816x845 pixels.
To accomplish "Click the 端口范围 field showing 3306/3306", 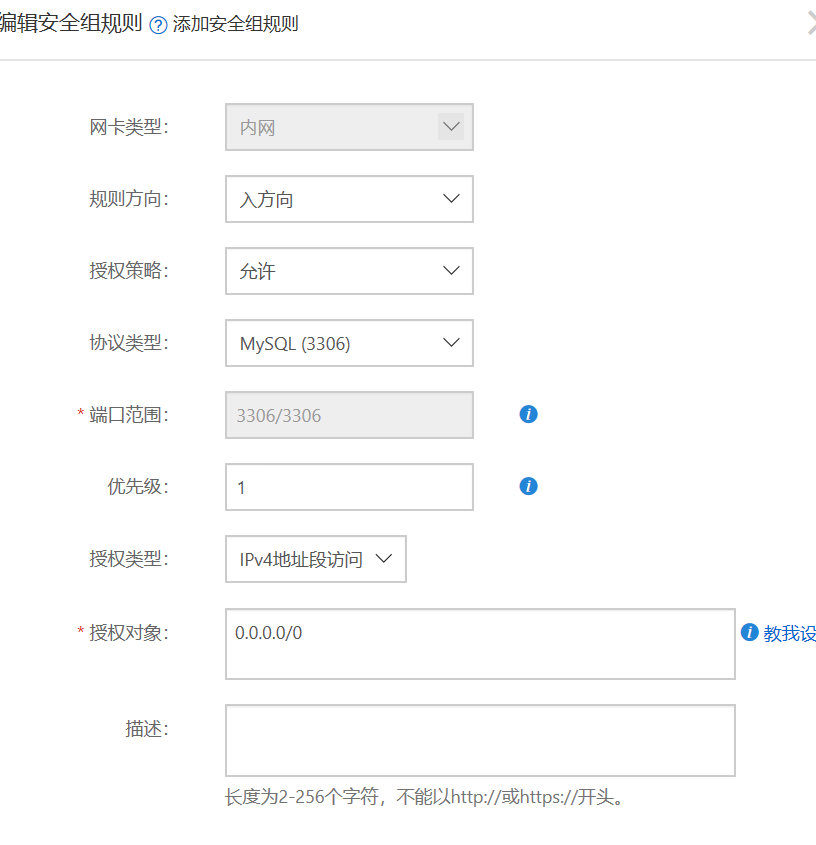I will click(349, 415).
